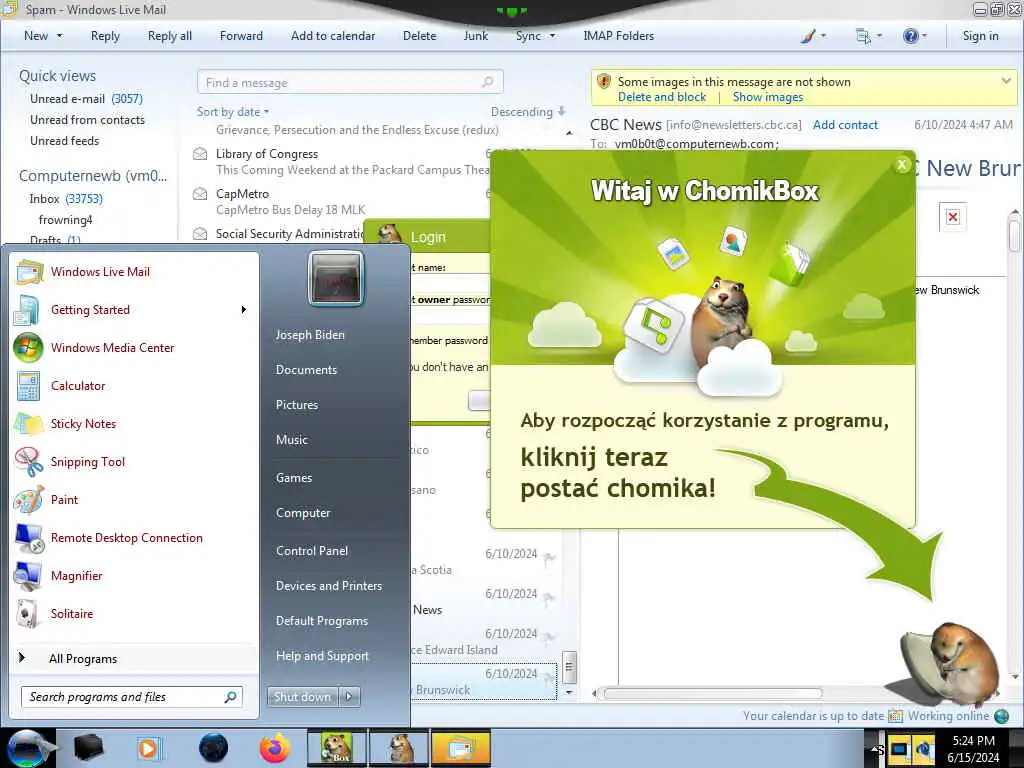Switch to ChomikBox taskbar button
This screenshot has width=1024, height=768.
point(337,748)
